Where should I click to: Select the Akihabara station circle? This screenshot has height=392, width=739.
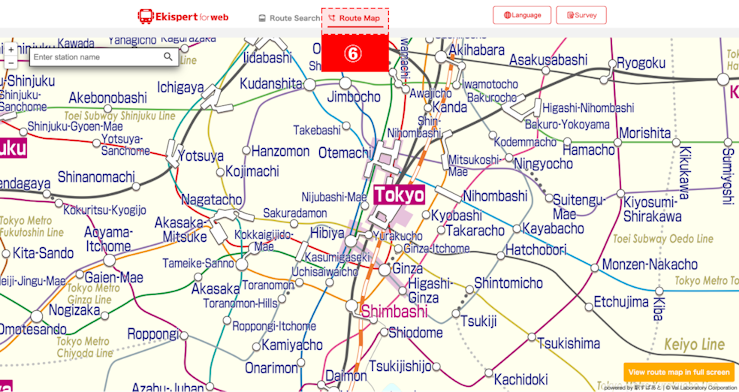tap(441, 57)
